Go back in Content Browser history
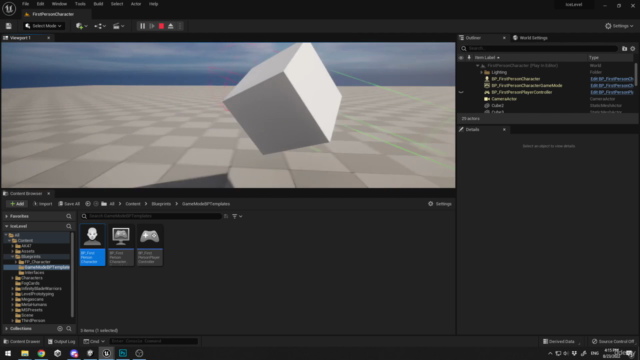 coord(88,204)
